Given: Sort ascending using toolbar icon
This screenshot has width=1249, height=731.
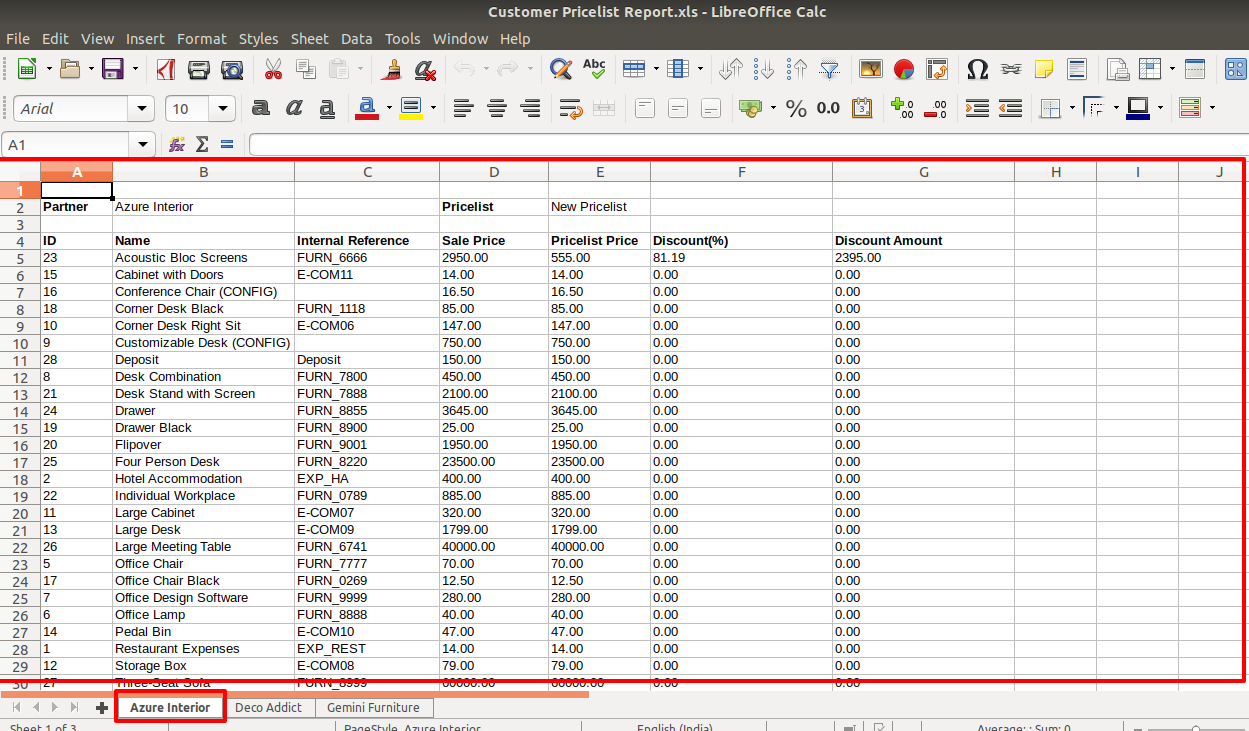Looking at the screenshot, I should (764, 69).
